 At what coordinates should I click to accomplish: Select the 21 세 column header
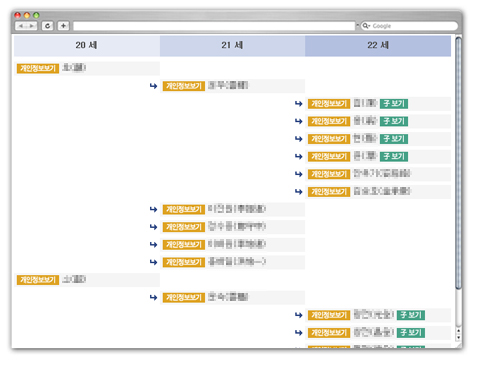(232, 45)
